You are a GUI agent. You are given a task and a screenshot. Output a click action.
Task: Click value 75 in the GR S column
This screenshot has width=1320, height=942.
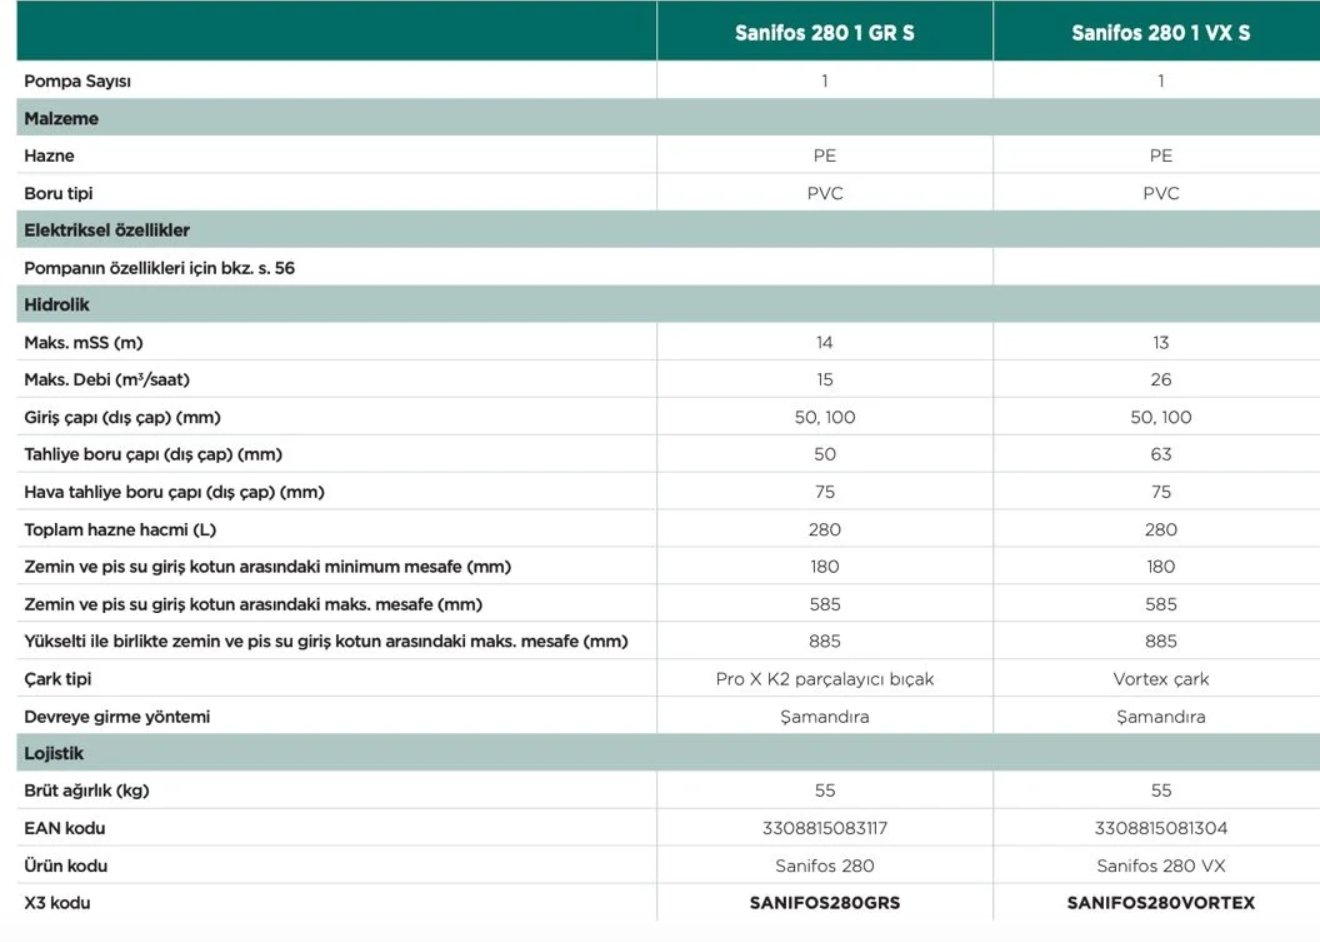(824, 492)
